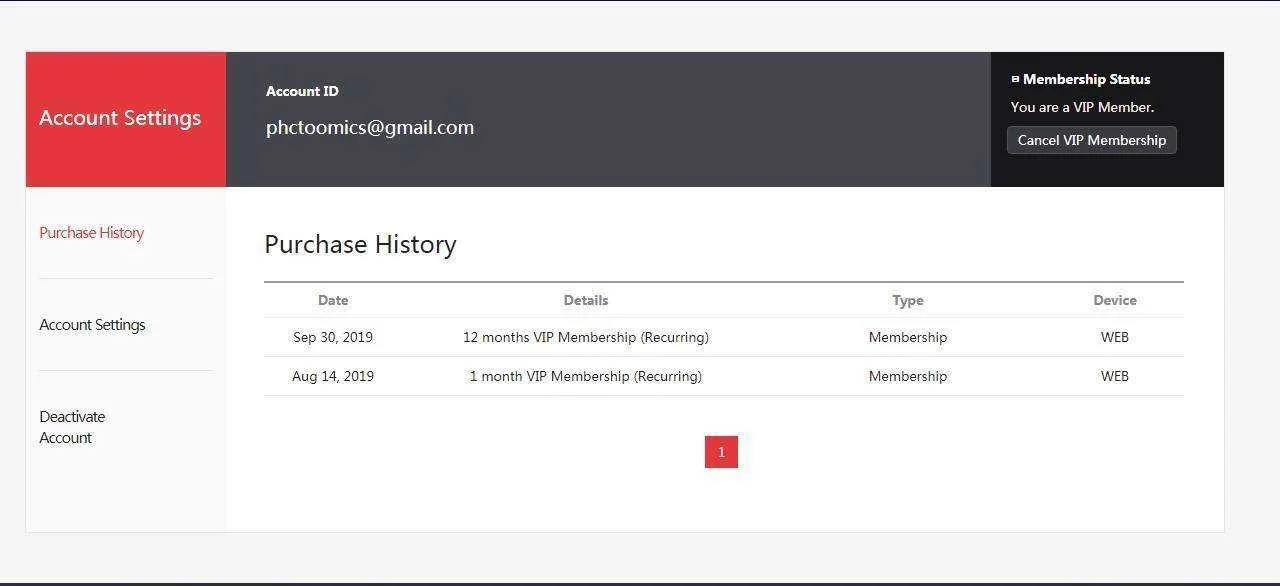Select Deactivate Account in the sidebar

pos(72,427)
